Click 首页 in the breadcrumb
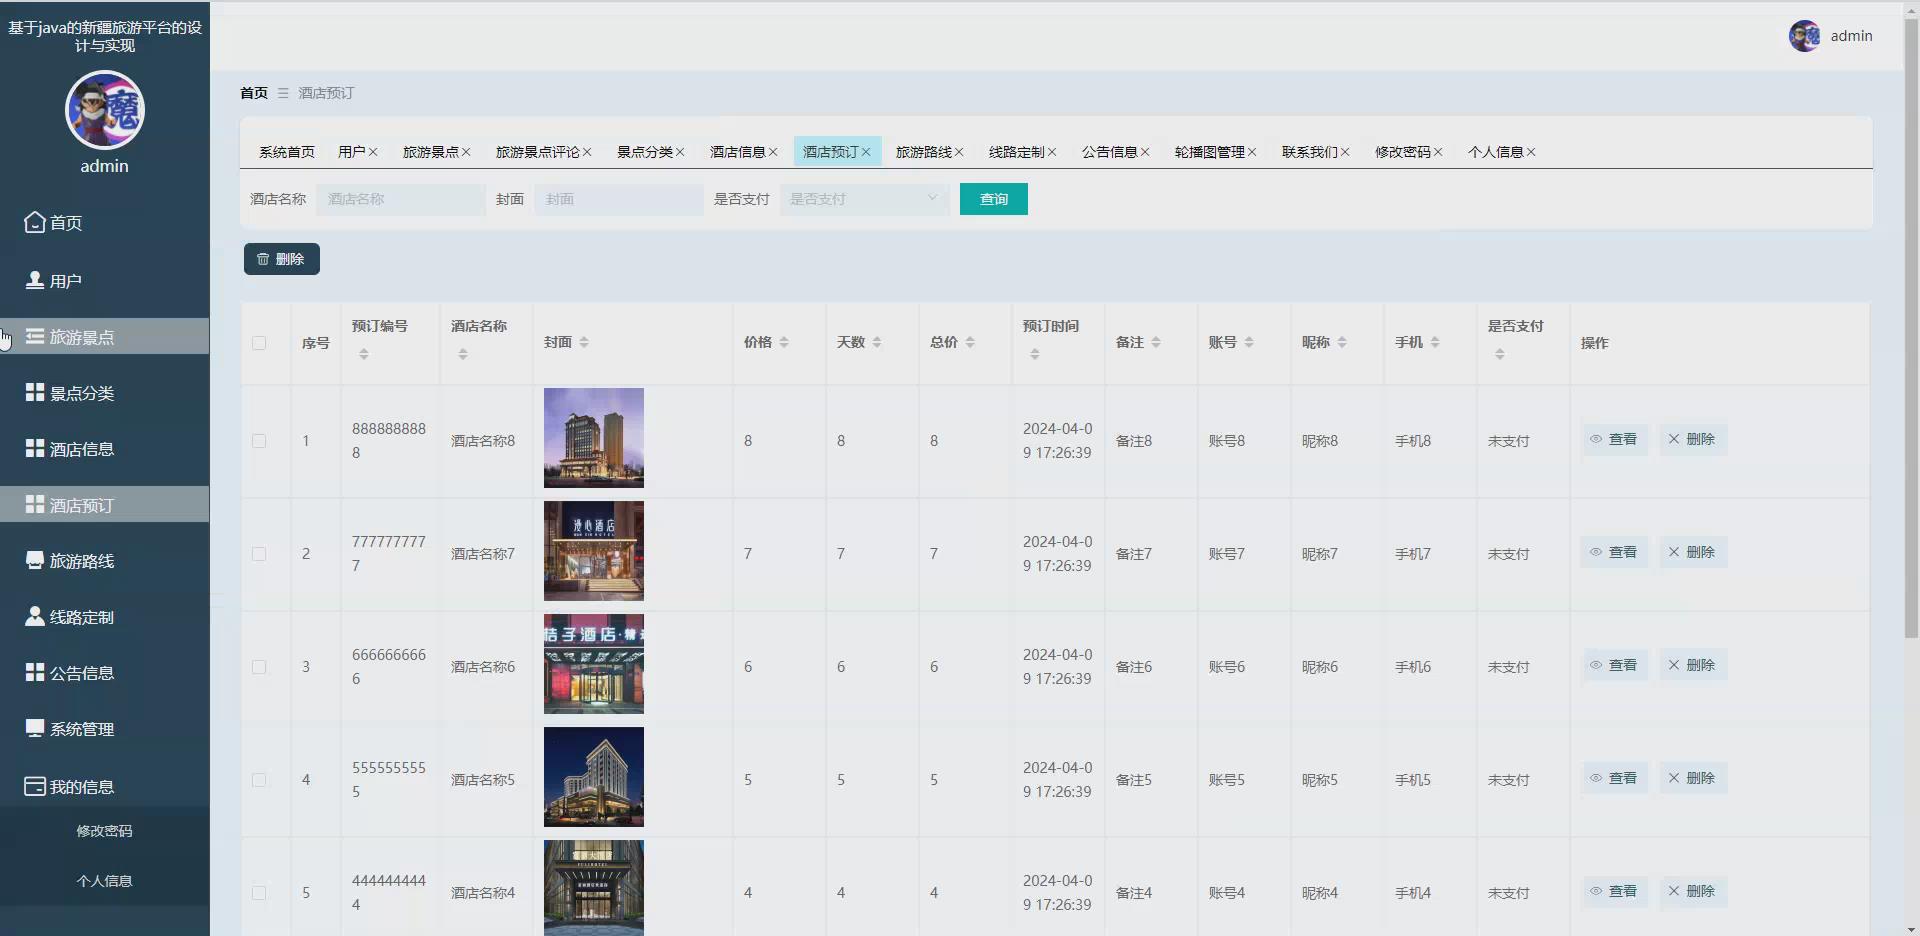The height and width of the screenshot is (936, 1920). tap(254, 93)
